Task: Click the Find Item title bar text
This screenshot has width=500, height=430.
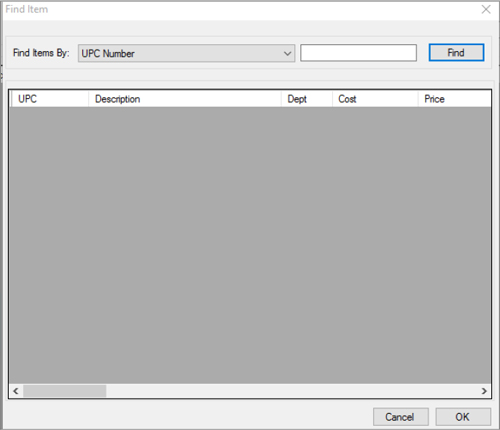Action: (27, 9)
